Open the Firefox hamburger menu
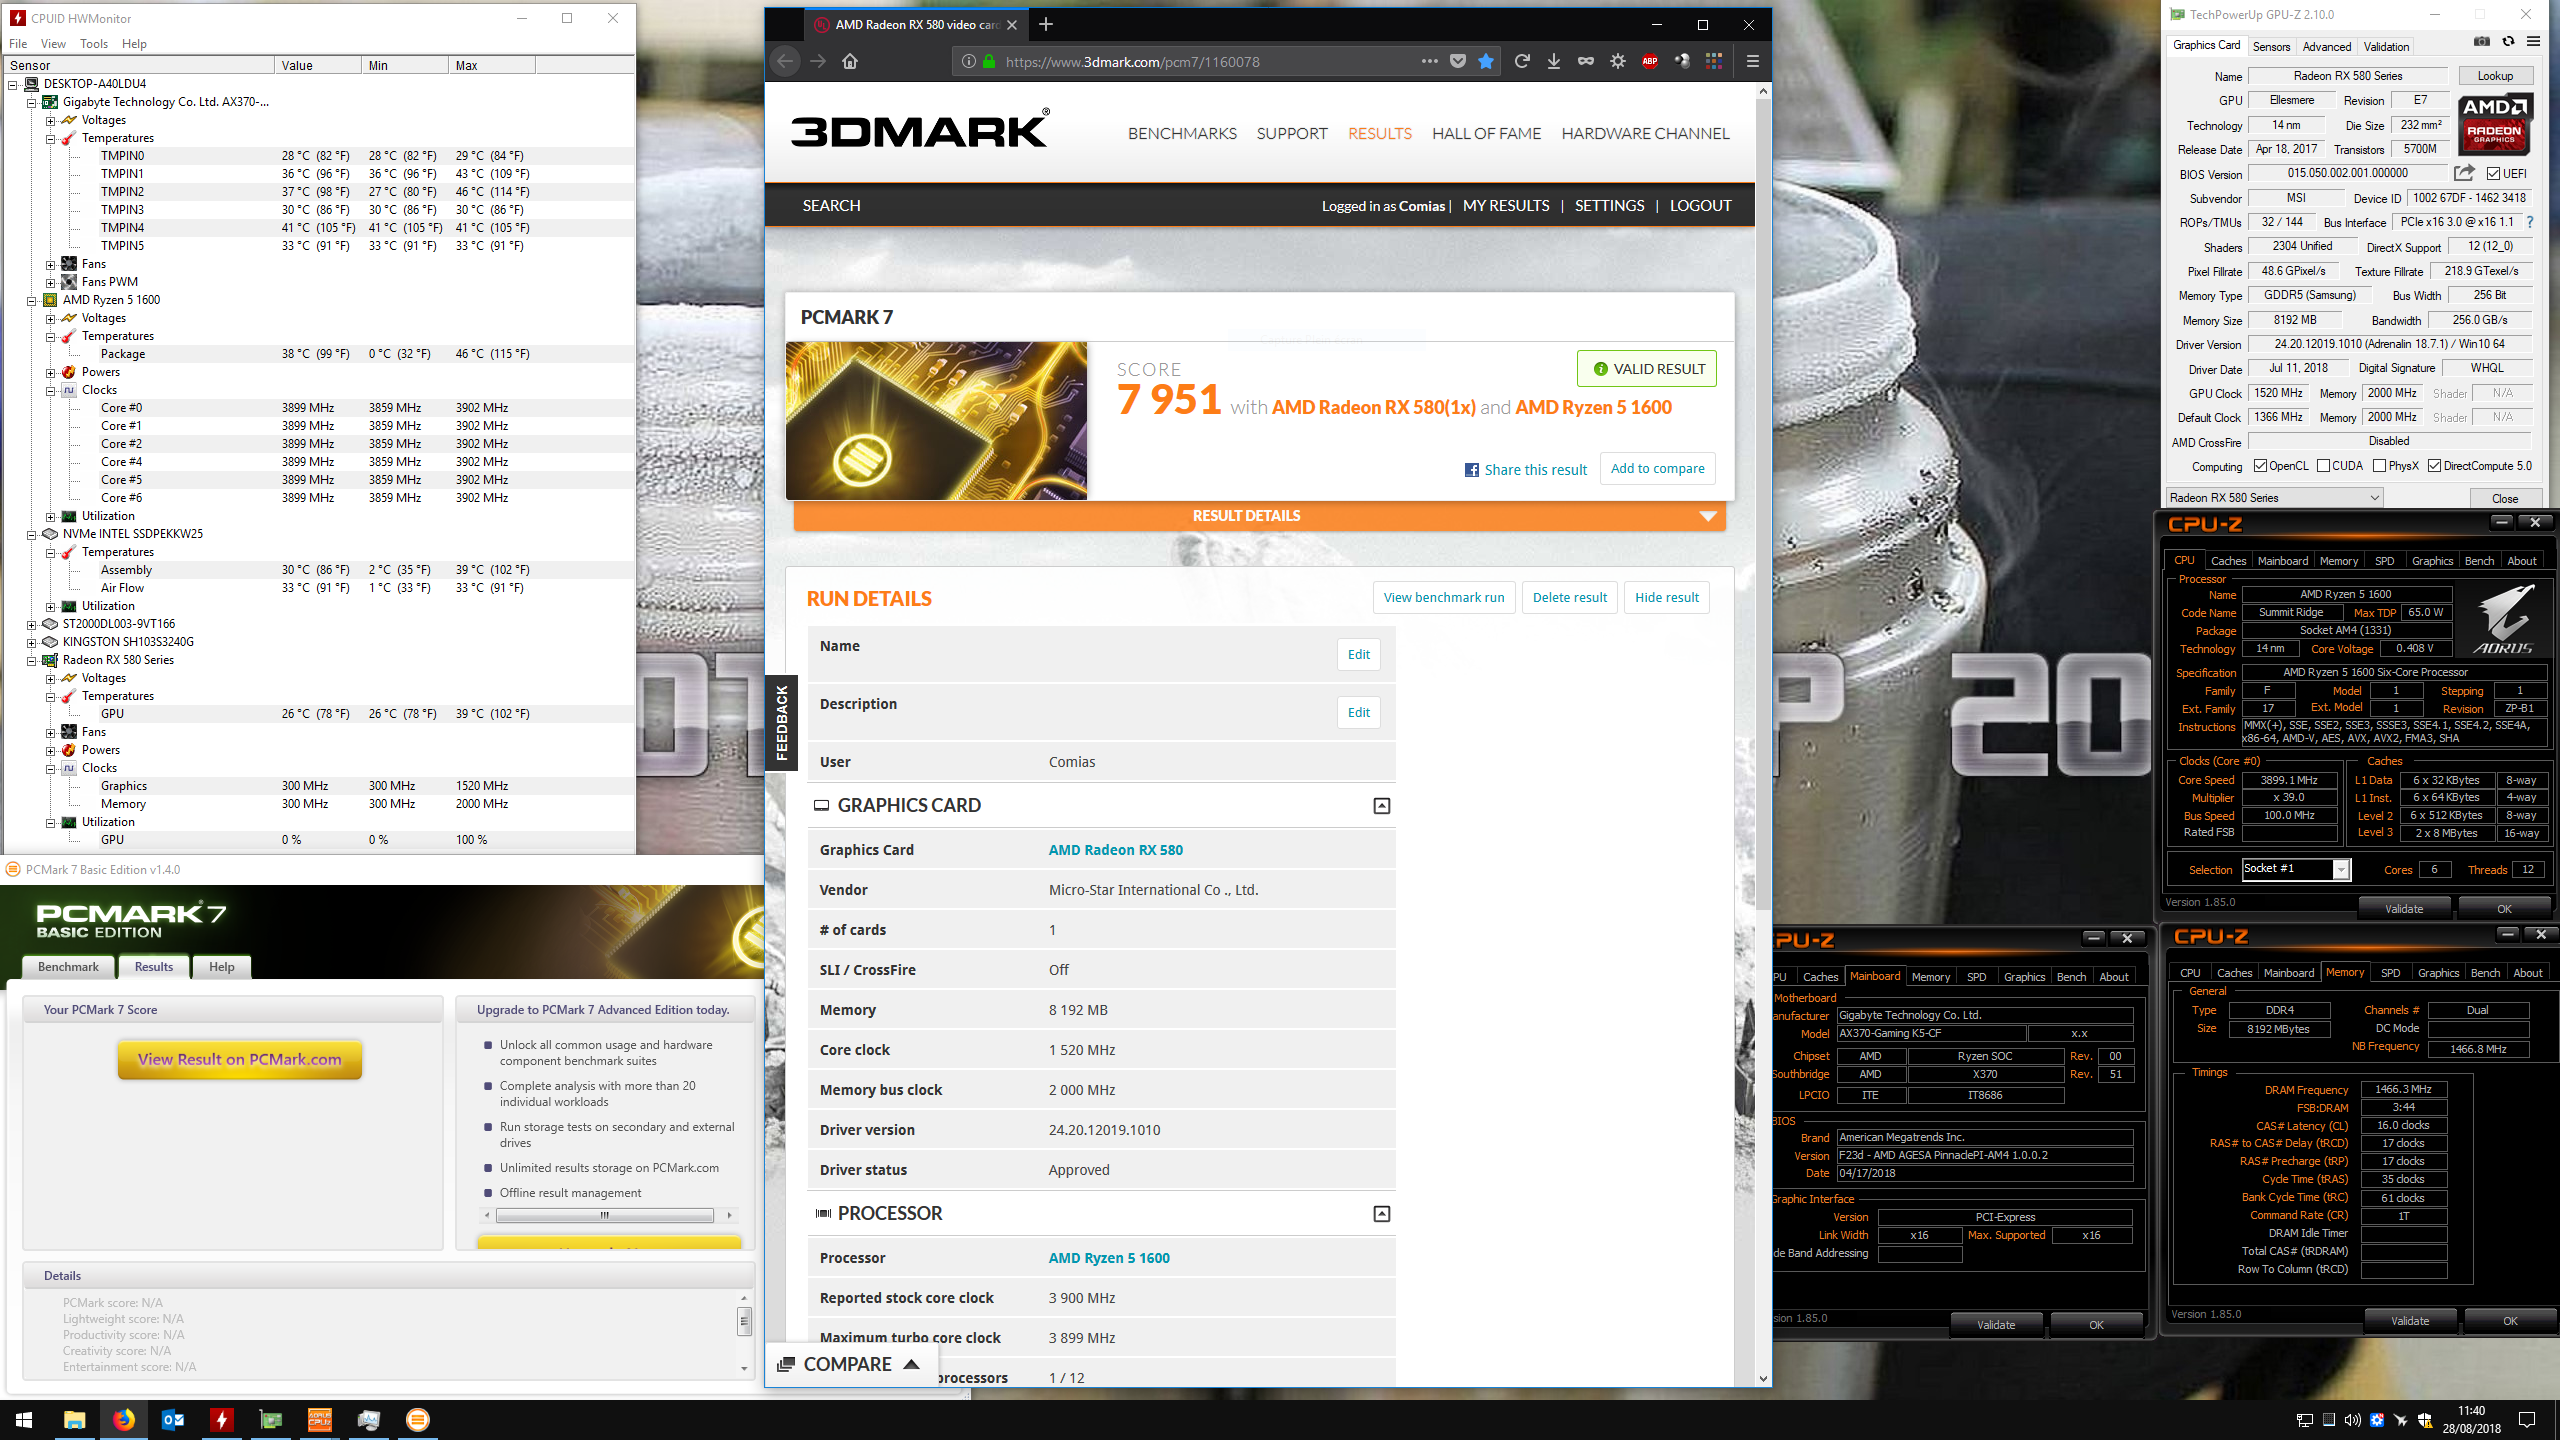 (1752, 61)
